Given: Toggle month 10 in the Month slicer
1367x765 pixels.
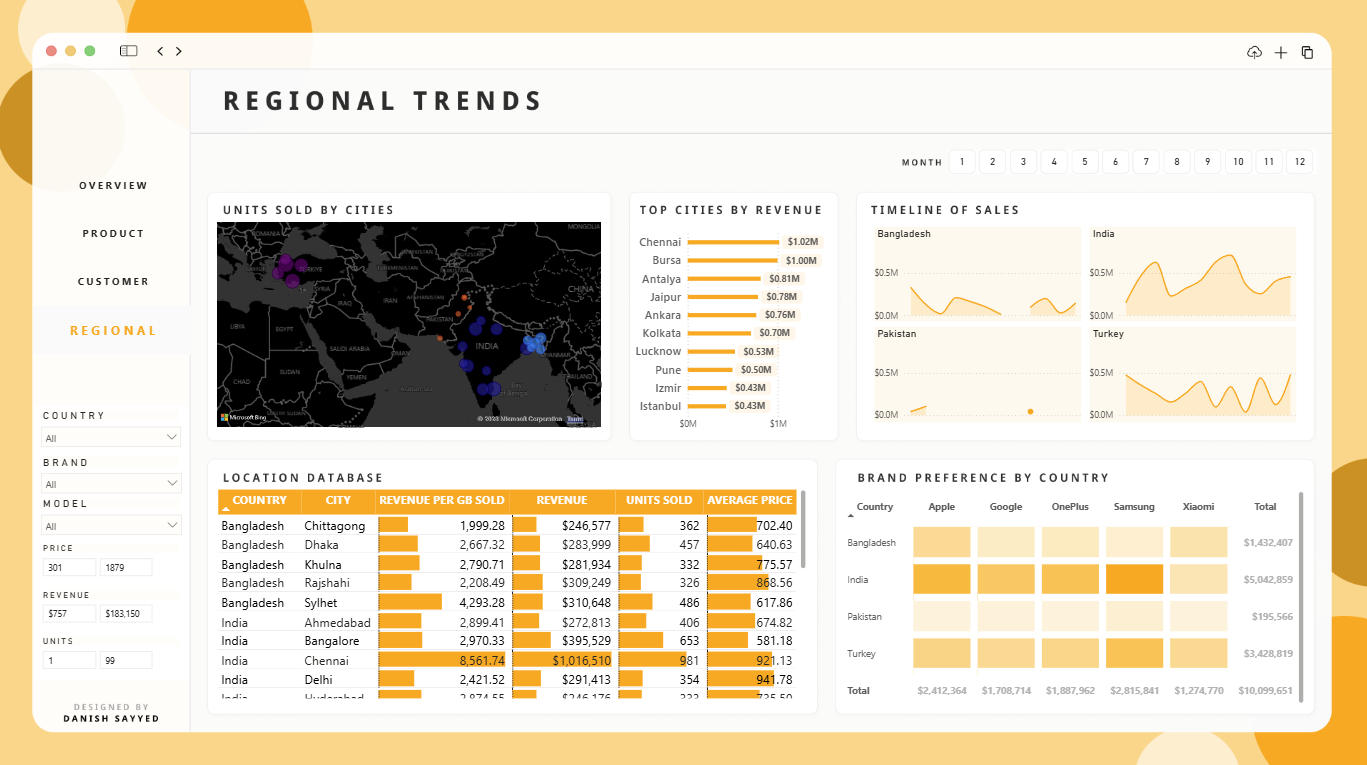Looking at the screenshot, I should [x=1238, y=162].
